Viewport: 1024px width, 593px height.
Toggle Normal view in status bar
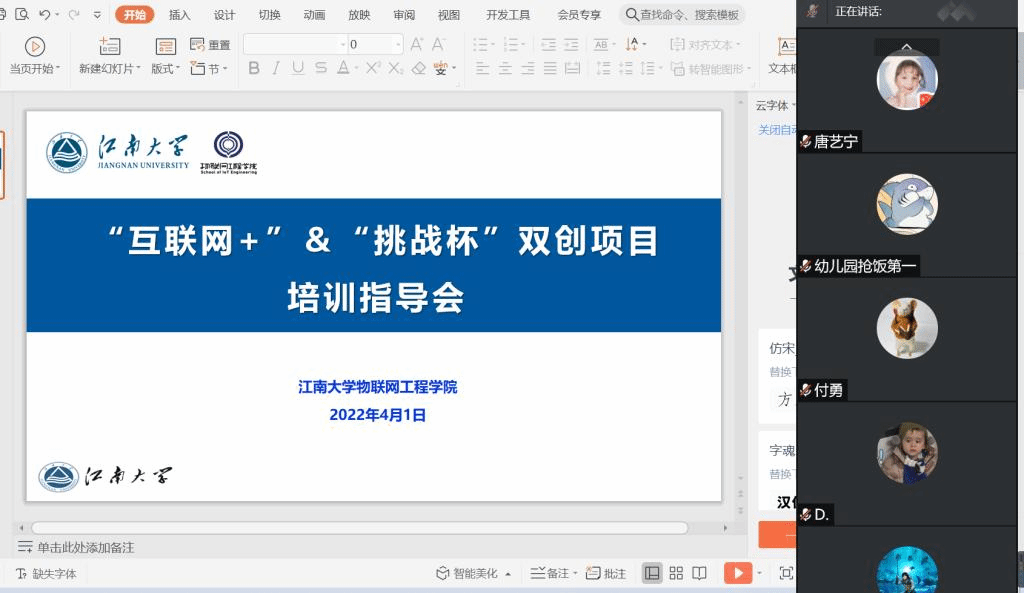click(652, 573)
